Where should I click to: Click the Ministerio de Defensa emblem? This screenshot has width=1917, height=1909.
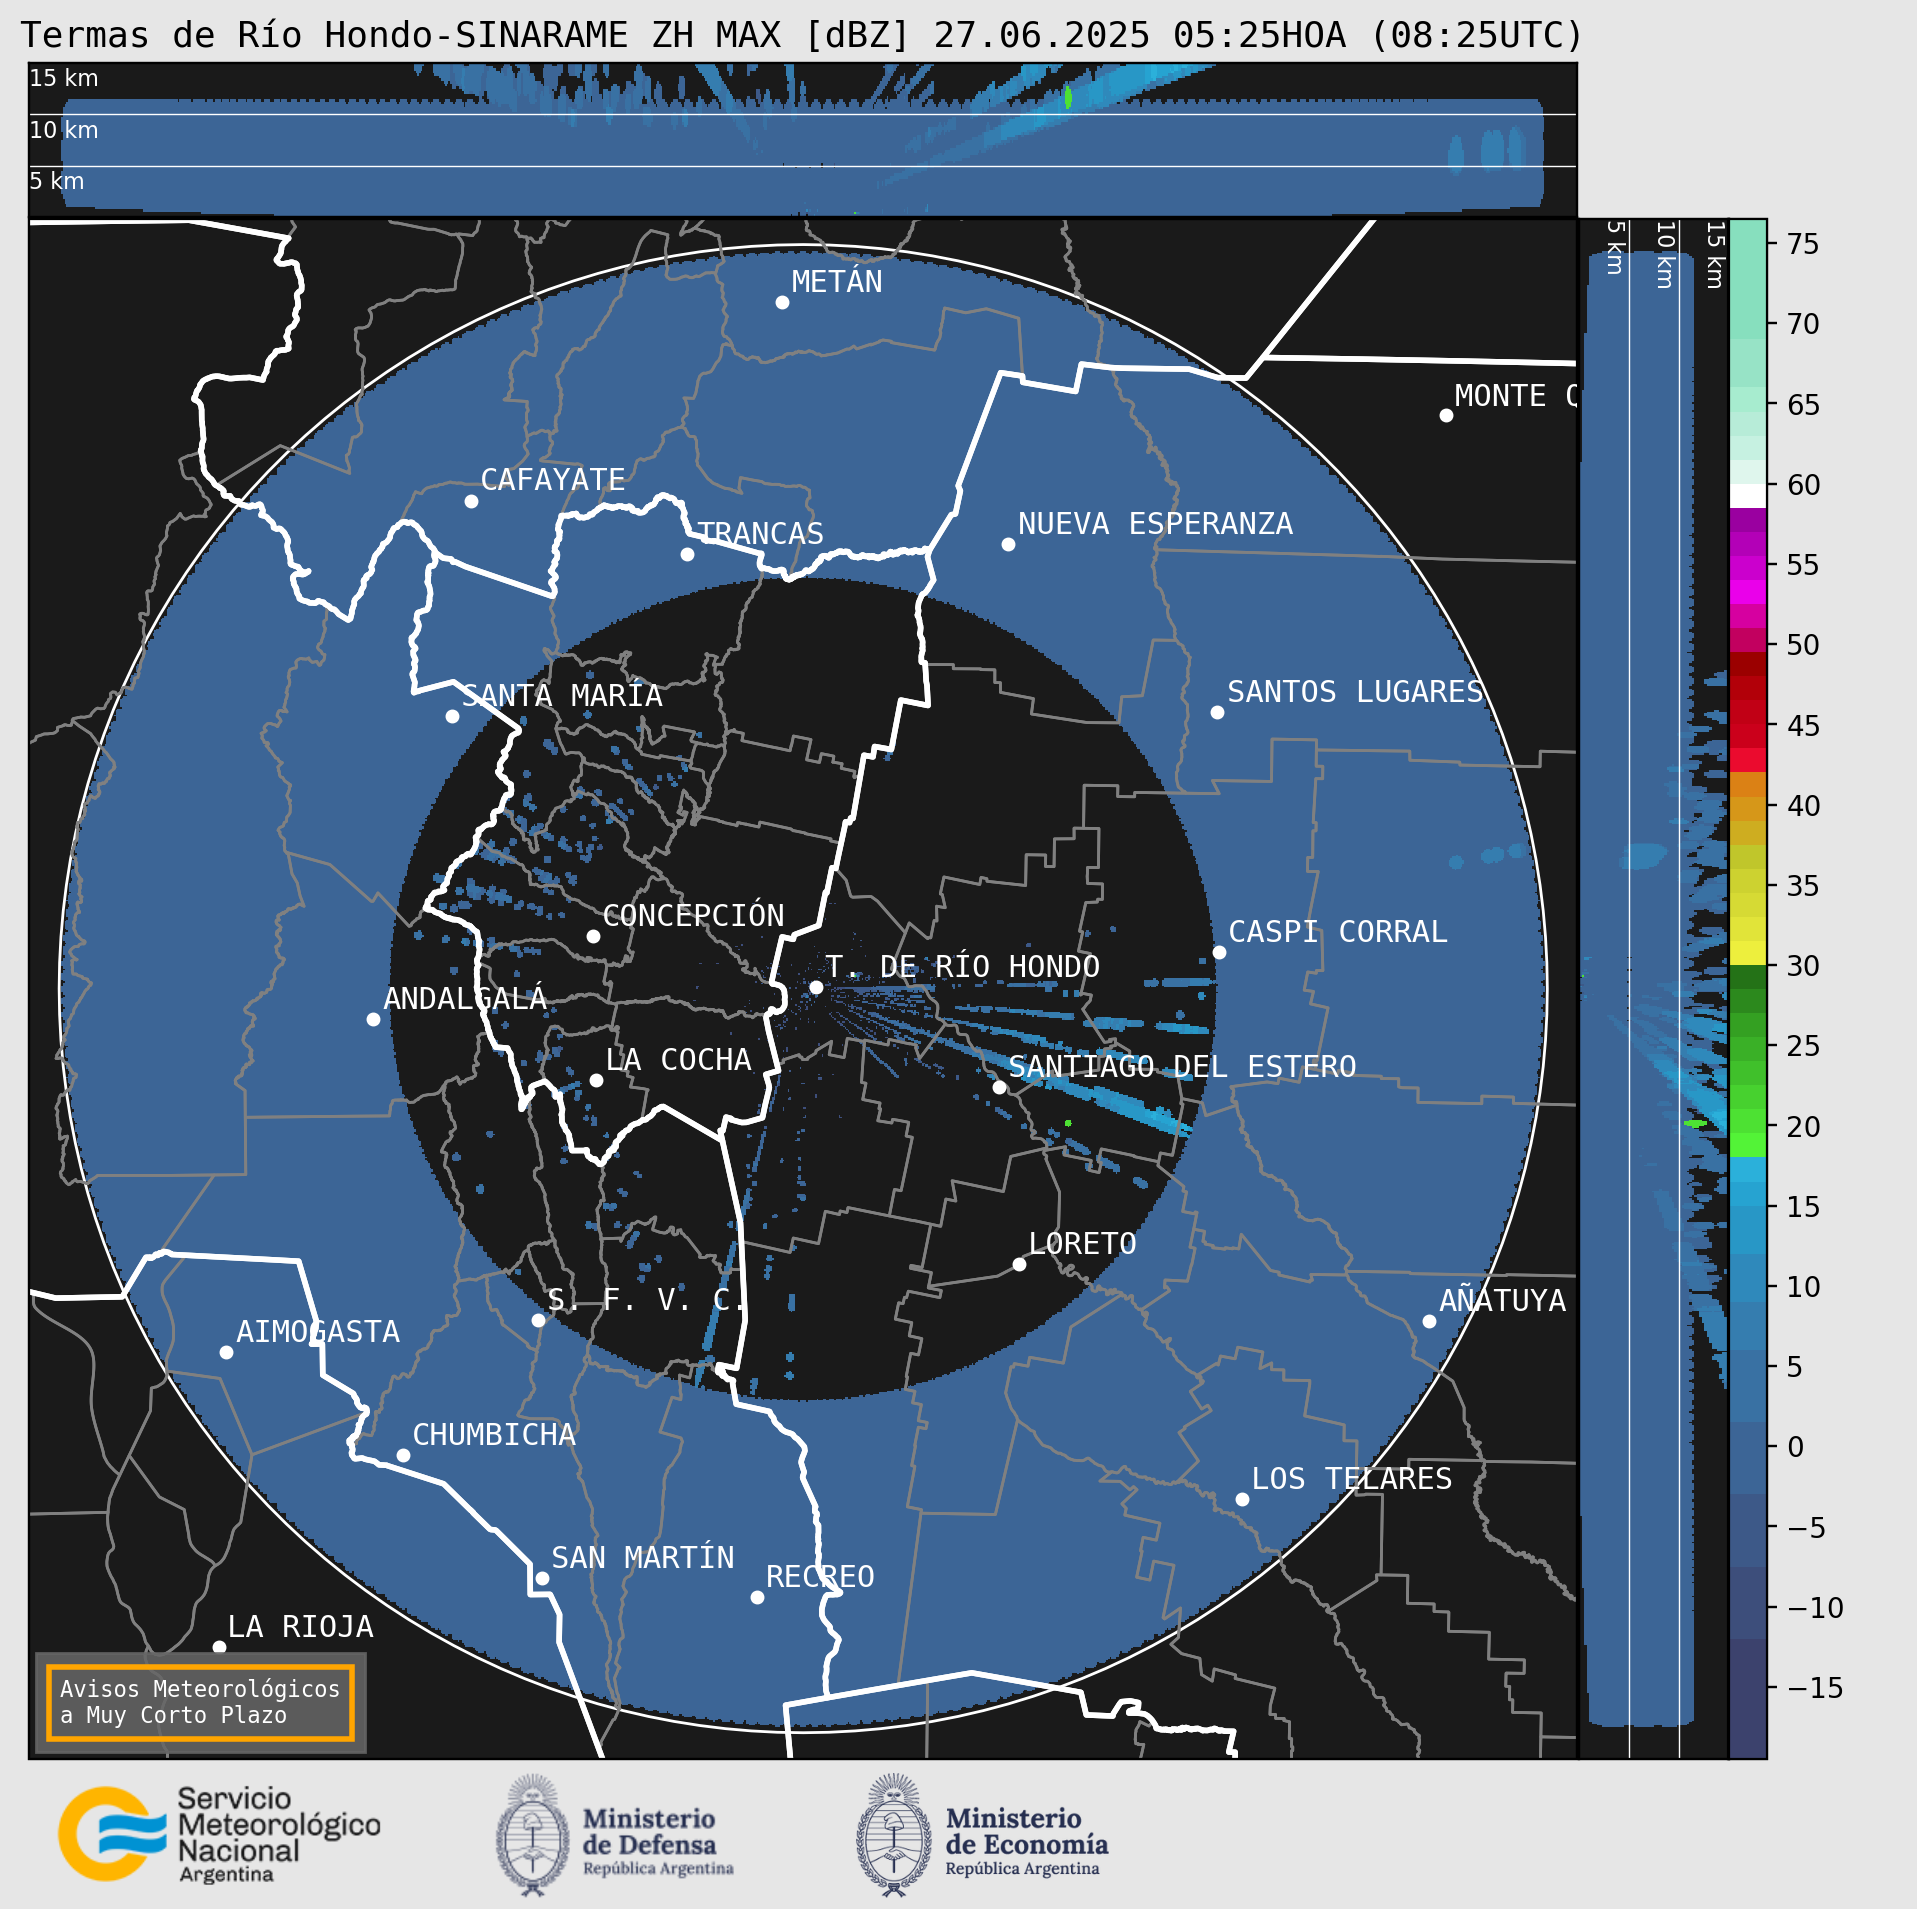point(533,1835)
